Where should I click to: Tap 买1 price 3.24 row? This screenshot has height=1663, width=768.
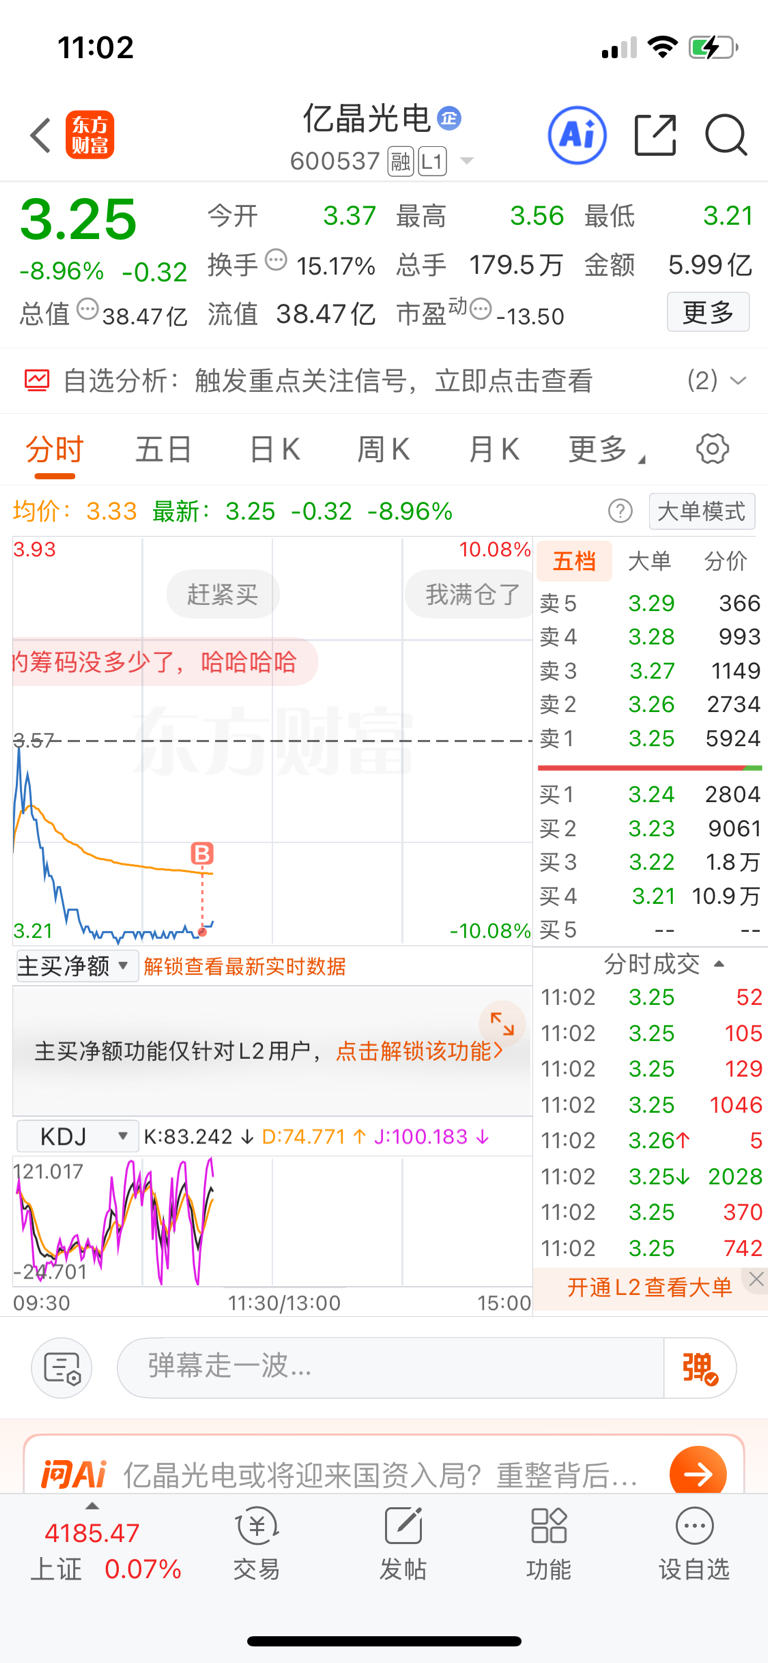click(651, 794)
